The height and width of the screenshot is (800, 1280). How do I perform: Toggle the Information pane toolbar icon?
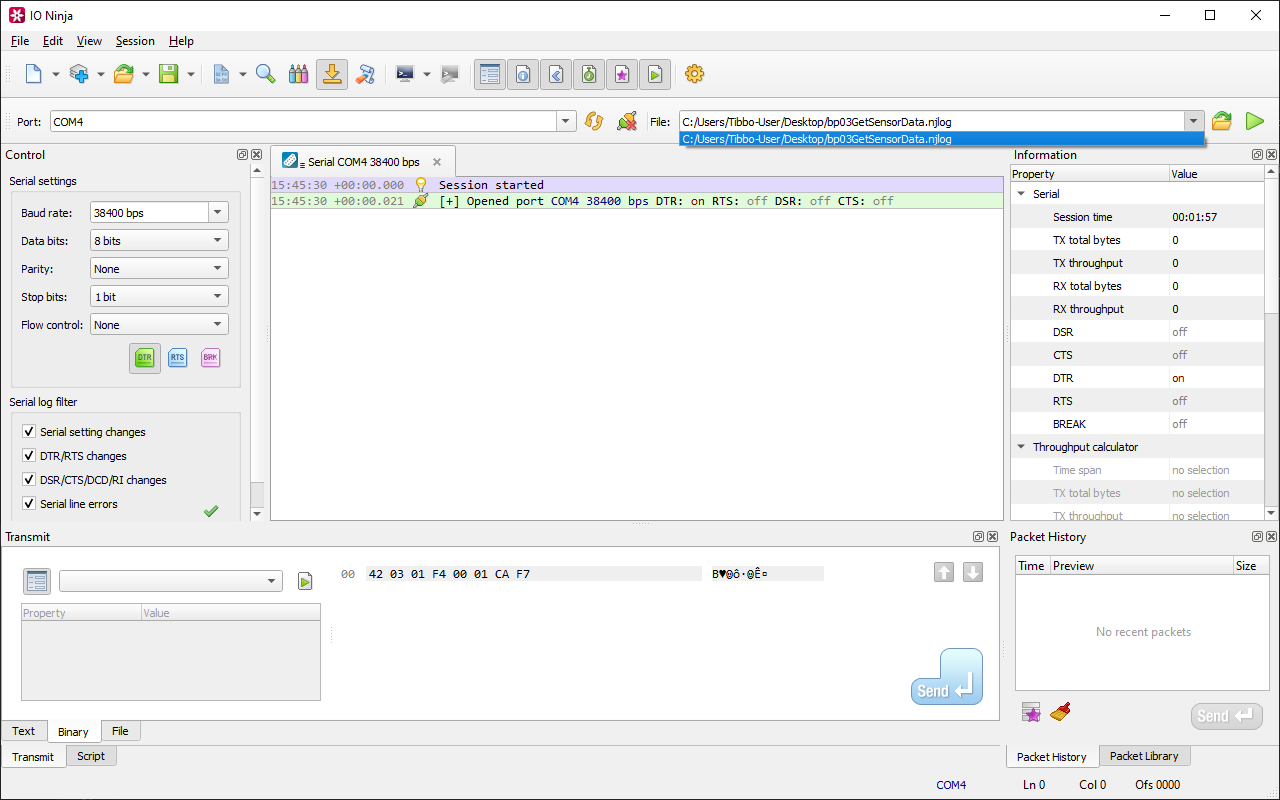click(x=523, y=74)
